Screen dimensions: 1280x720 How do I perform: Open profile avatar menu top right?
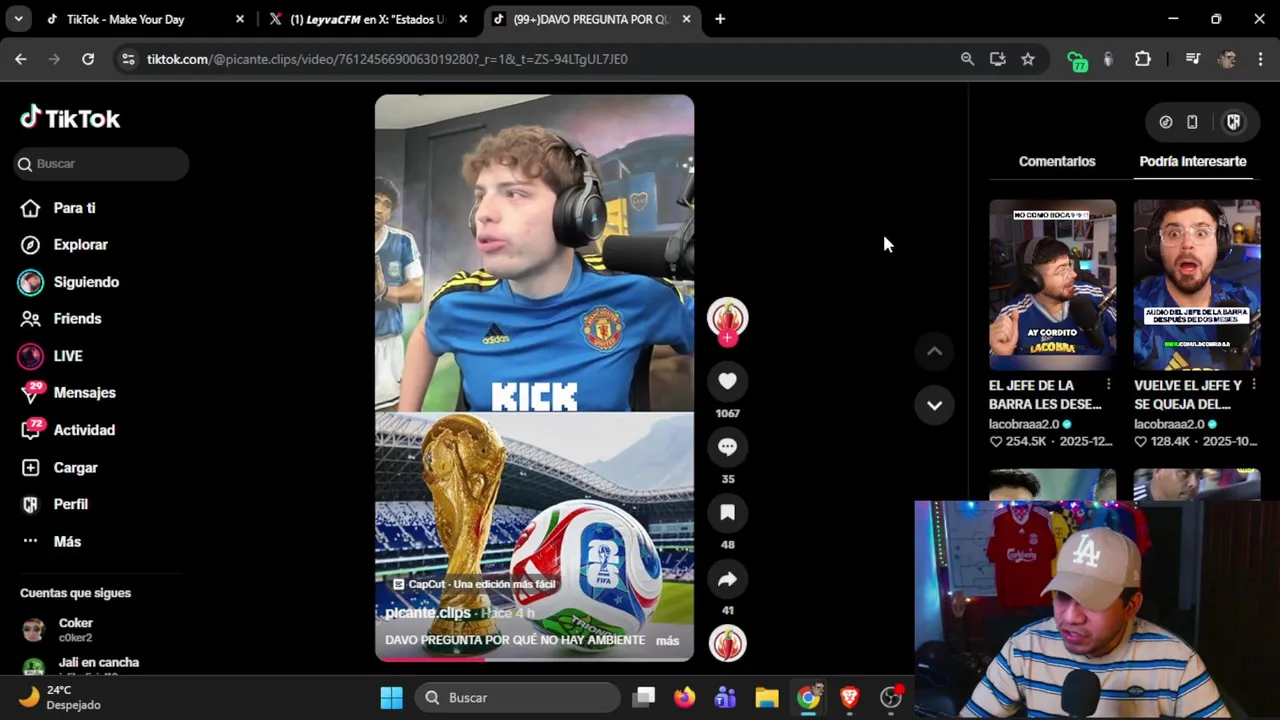[x=1233, y=122]
